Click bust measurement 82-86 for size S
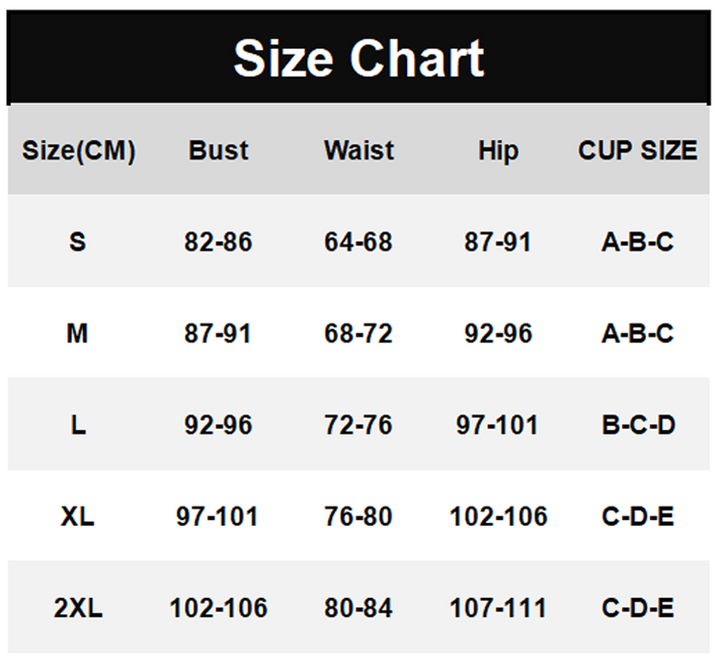This screenshot has width=720, height=670. pyautogui.click(x=218, y=242)
